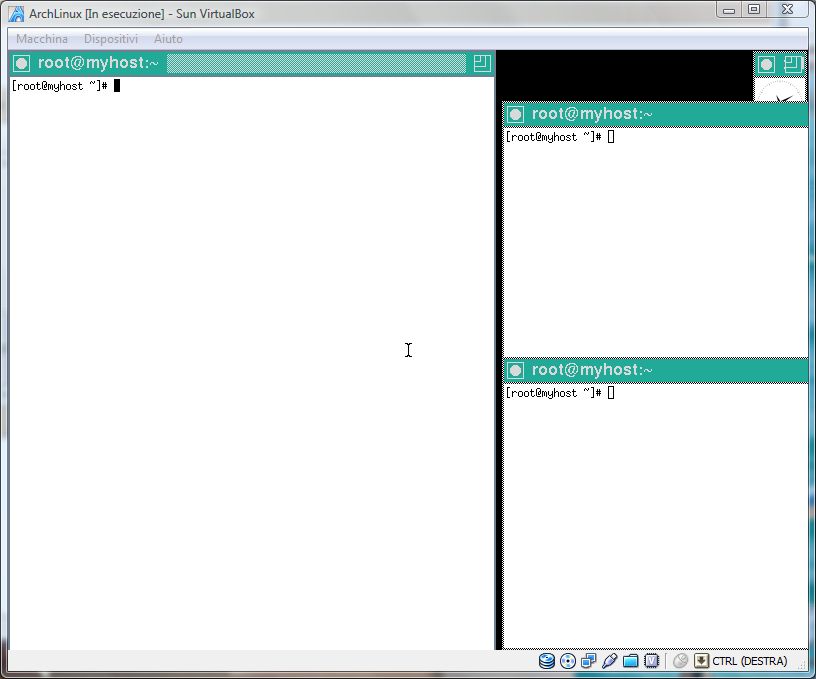This screenshot has width=816, height=679.
Task: Click the virtualization chip indicator icon
Action: coord(652,661)
